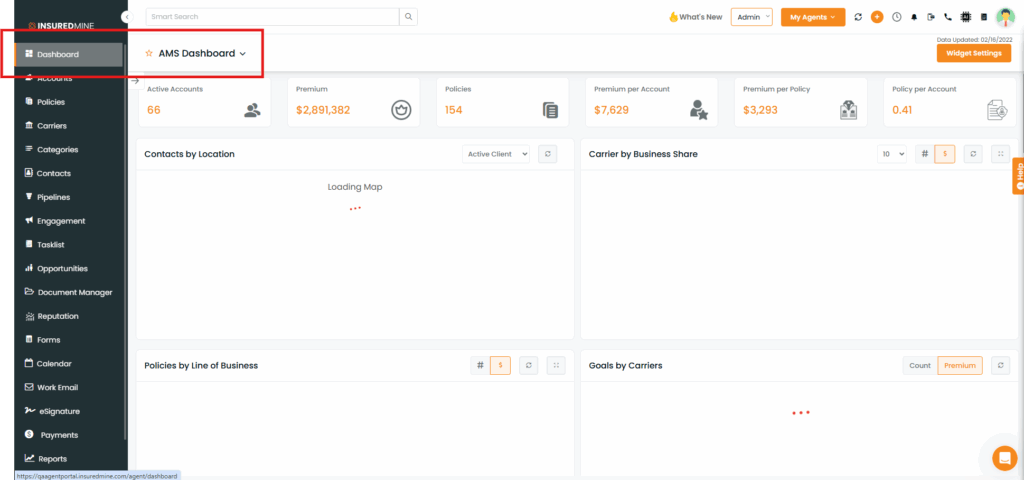Toggle dollar ($) in Policies by Line of Business
Viewport: 1024px width, 480px height.
pyautogui.click(x=500, y=365)
